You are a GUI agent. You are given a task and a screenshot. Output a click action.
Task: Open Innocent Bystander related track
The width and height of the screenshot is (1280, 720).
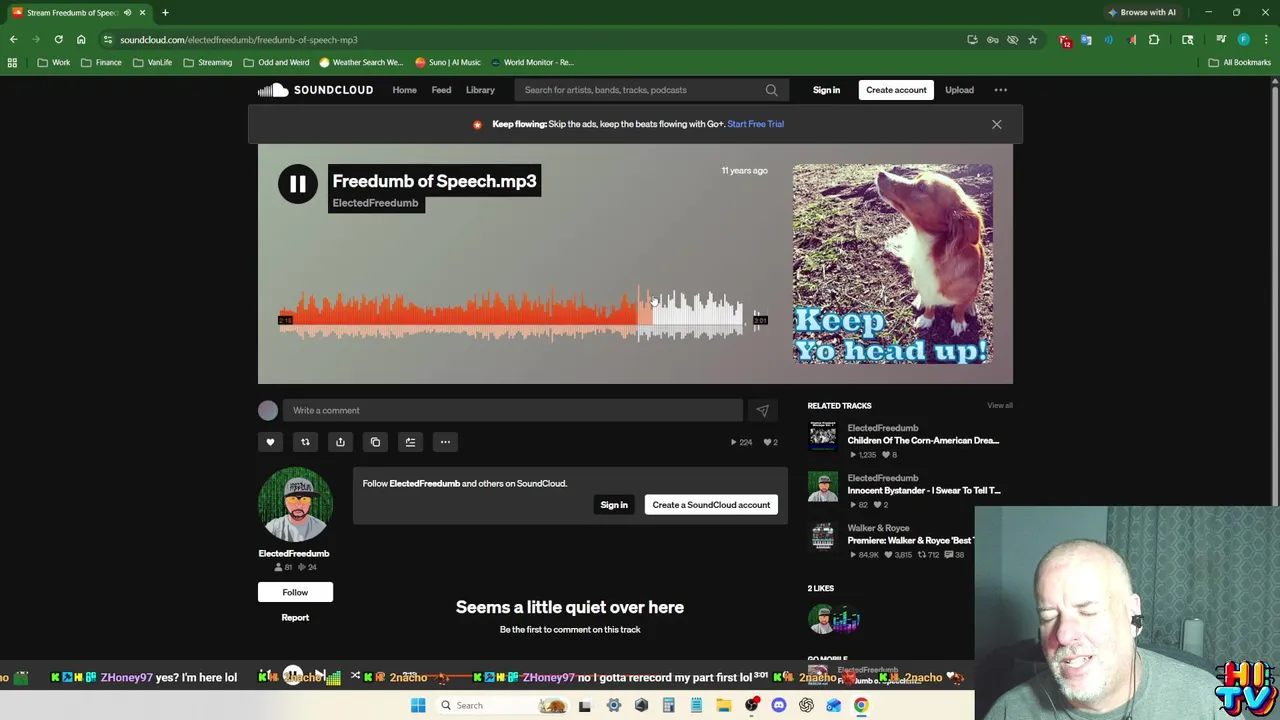click(x=924, y=490)
